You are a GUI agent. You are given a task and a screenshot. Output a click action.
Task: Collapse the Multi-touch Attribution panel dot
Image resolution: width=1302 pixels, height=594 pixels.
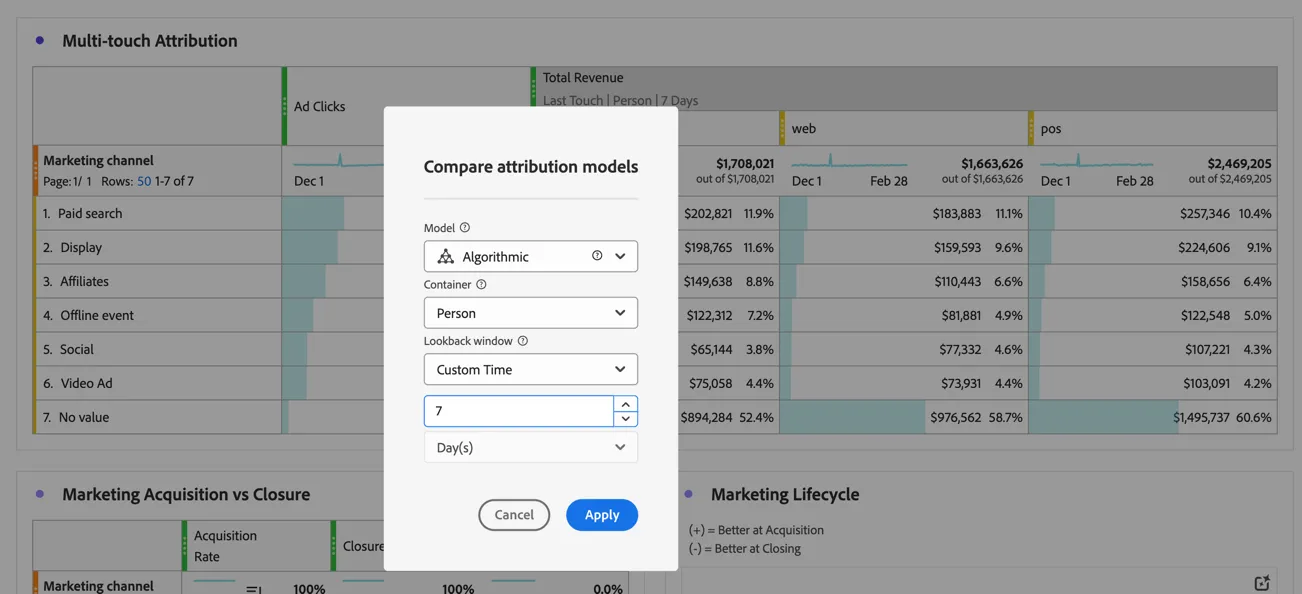click(x=40, y=41)
